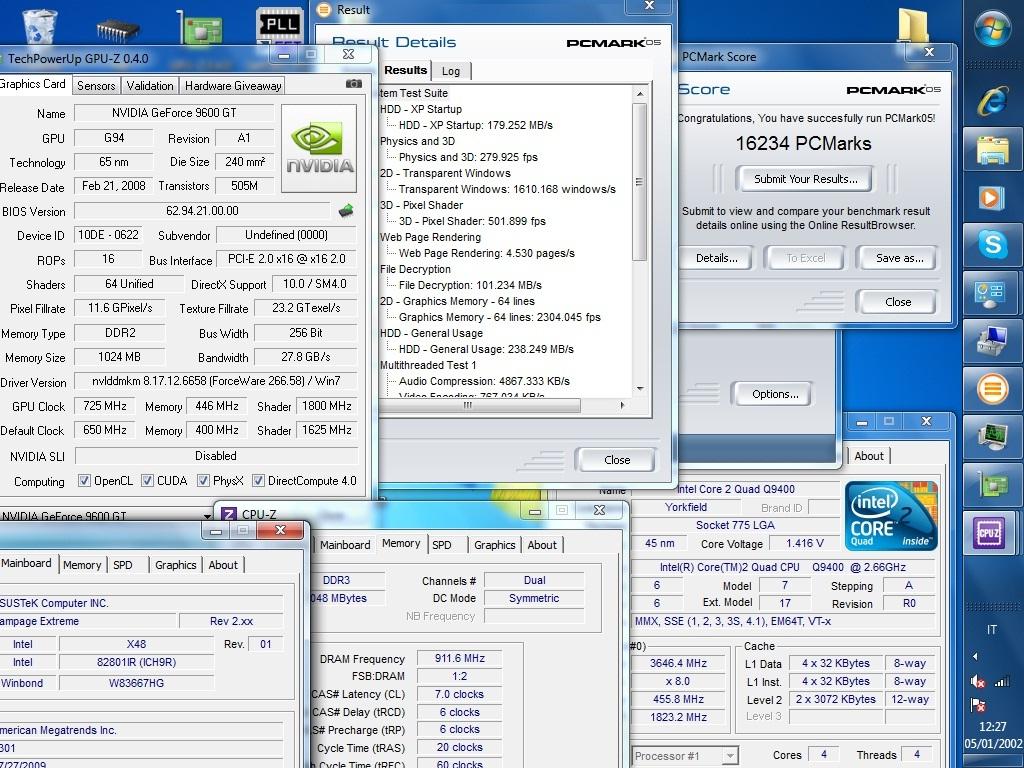This screenshot has width=1024, height=768.
Task: Open the Mainboard tab in CPU-Z Memory window
Action: pos(345,545)
